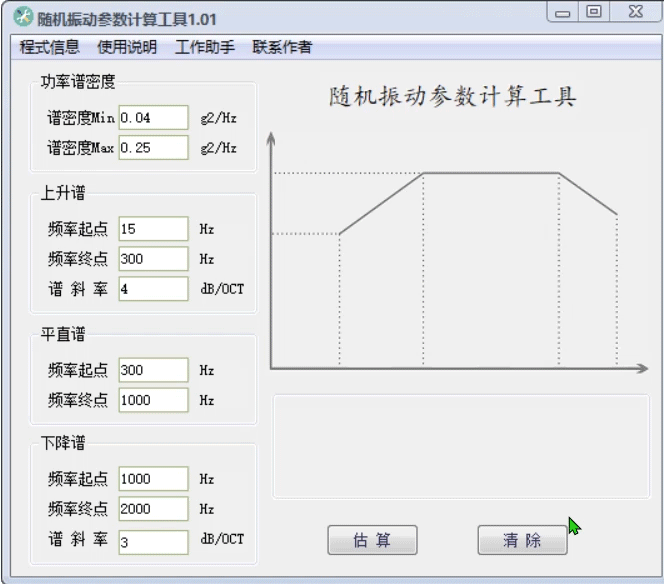Focus the 谱密度Max input field

(x=153, y=147)
